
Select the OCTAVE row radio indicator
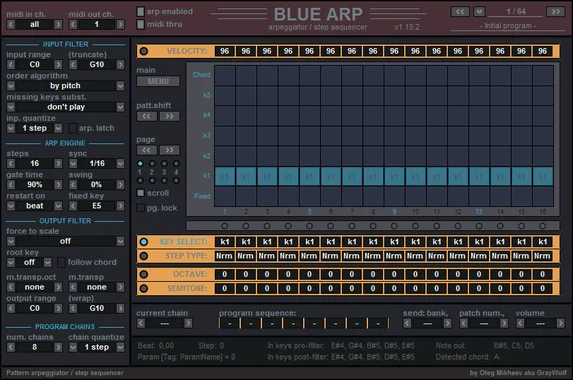144,274
